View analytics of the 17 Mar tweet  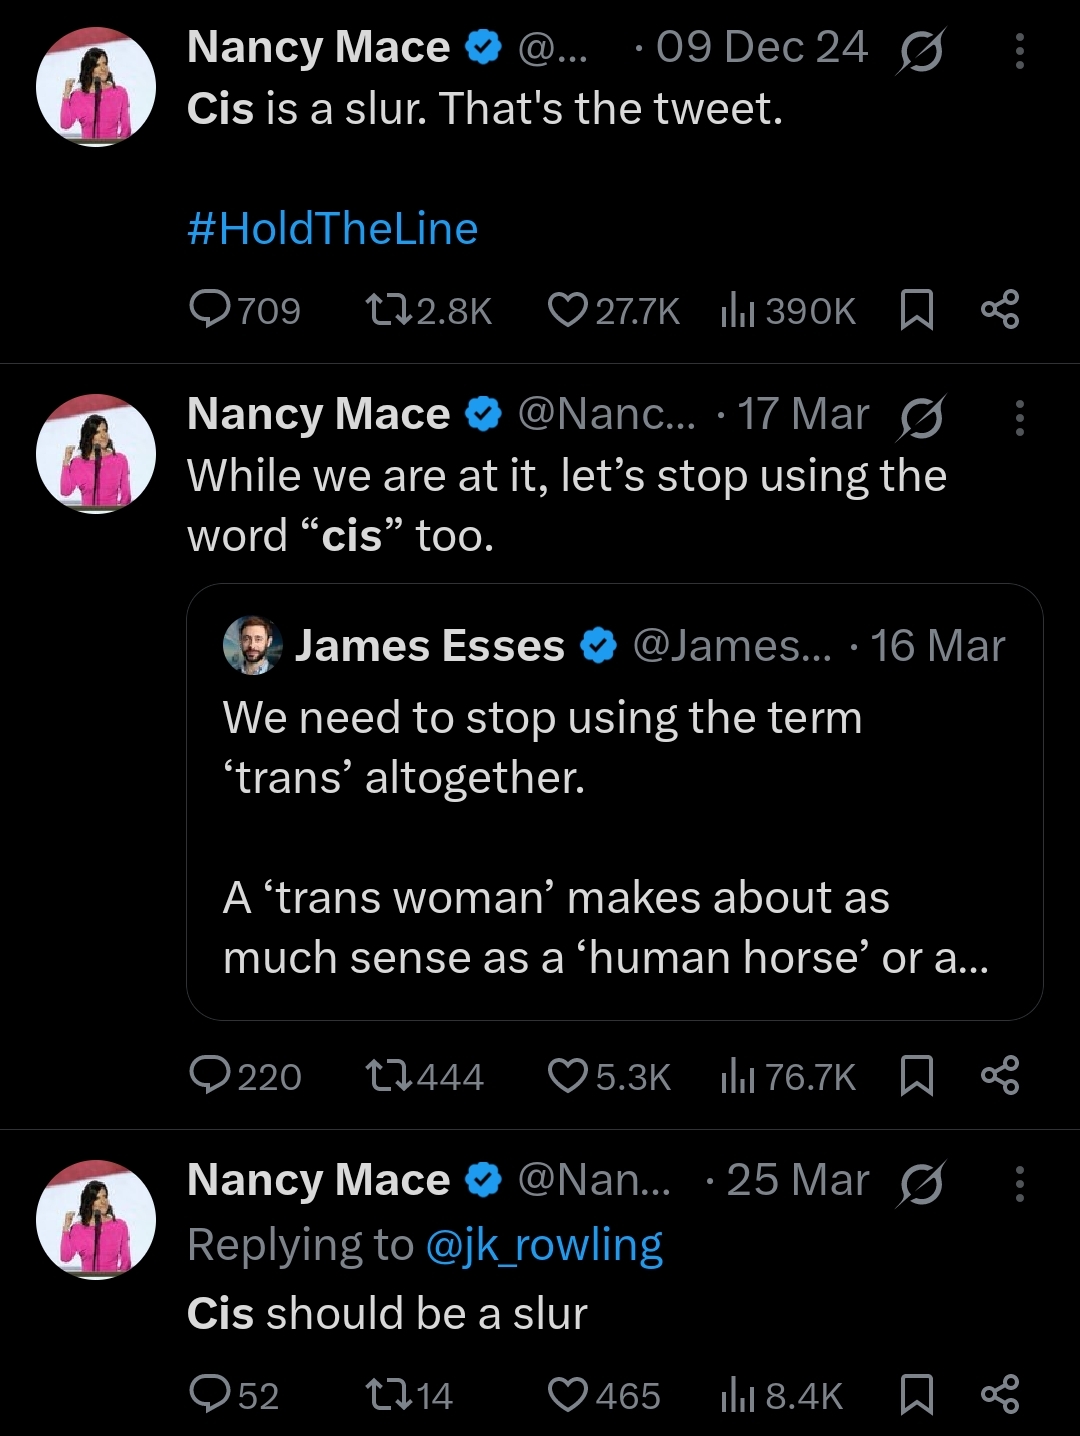point(736,1077)
